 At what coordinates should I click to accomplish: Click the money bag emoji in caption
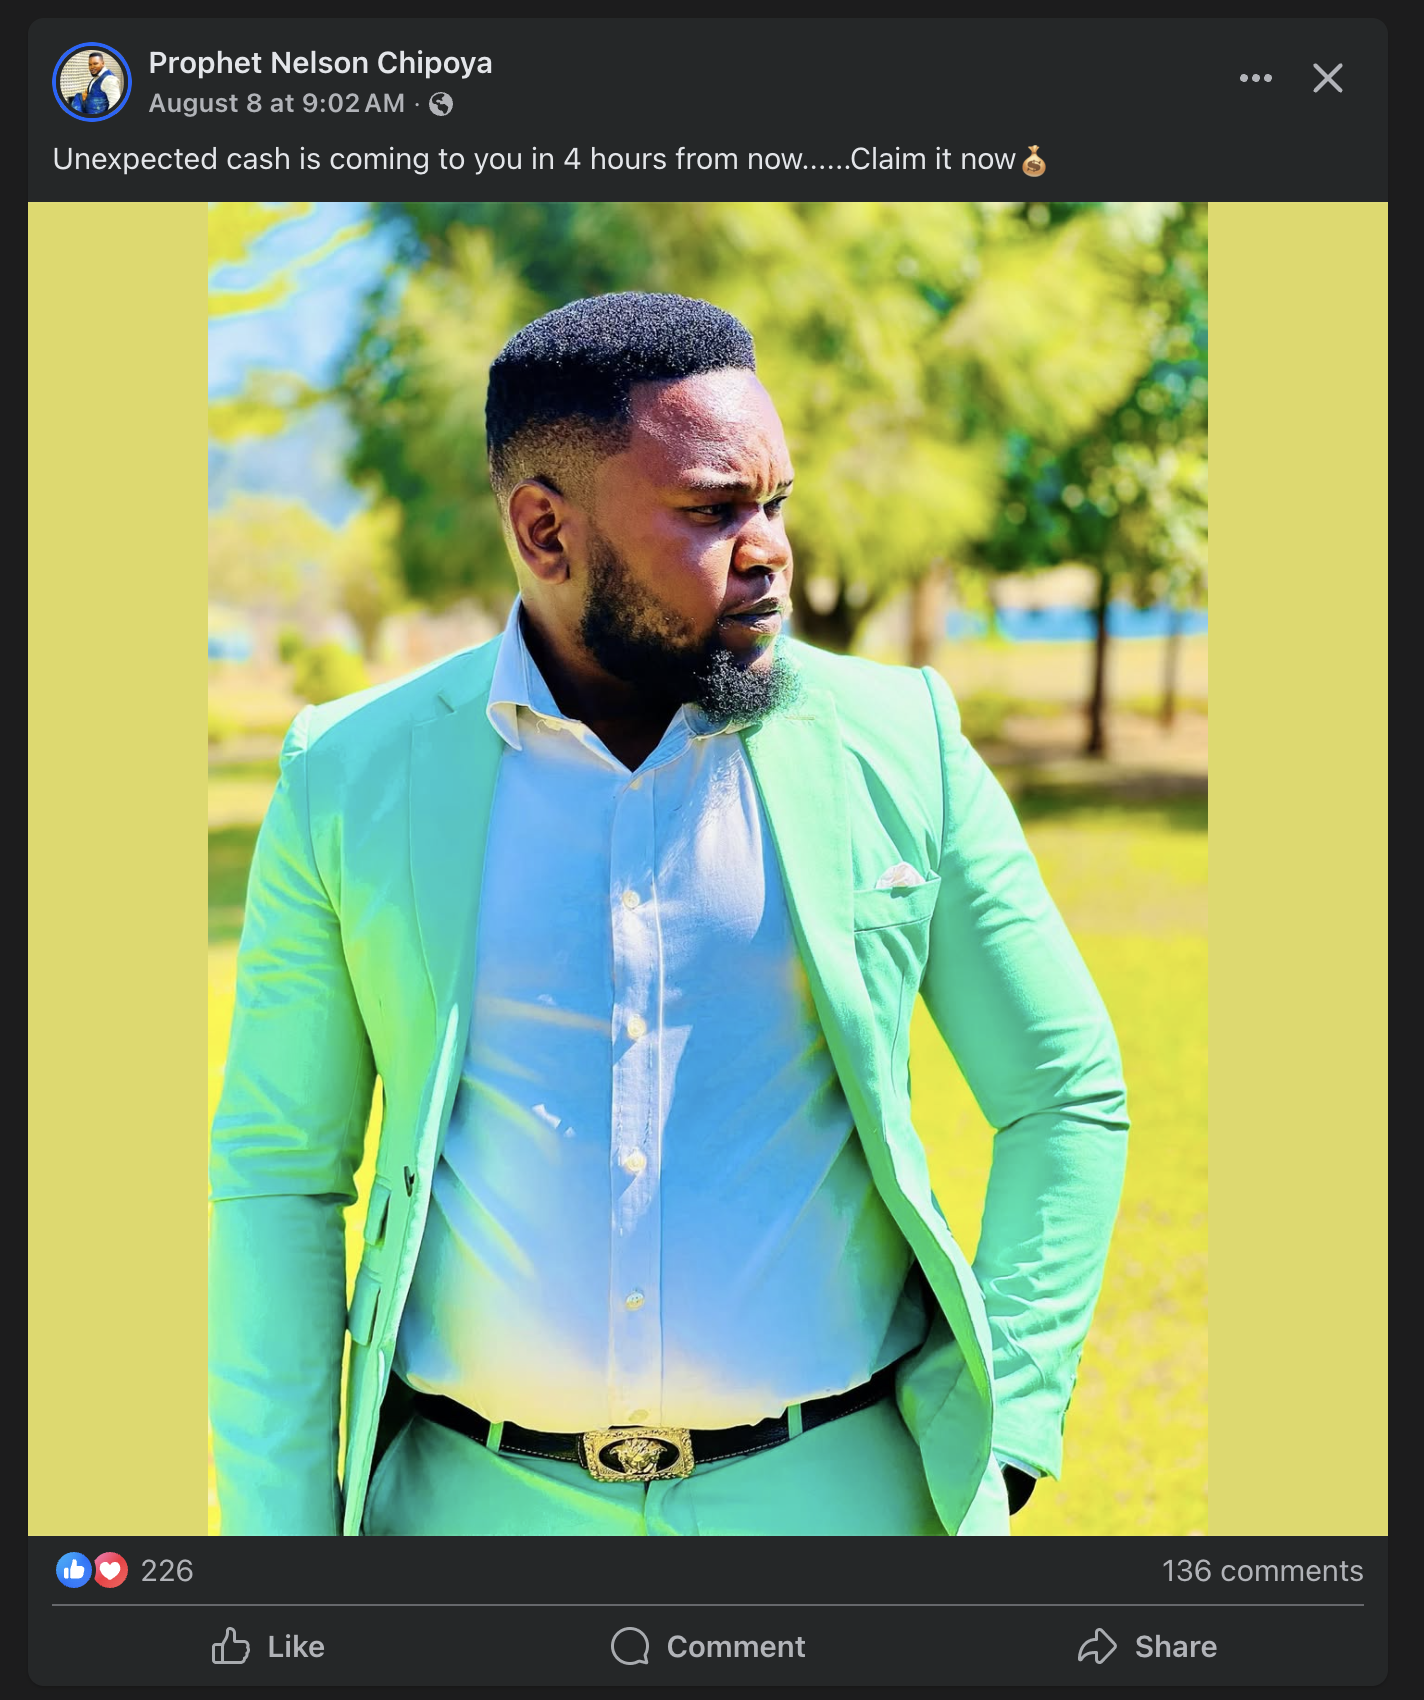tap(1034, 160)
